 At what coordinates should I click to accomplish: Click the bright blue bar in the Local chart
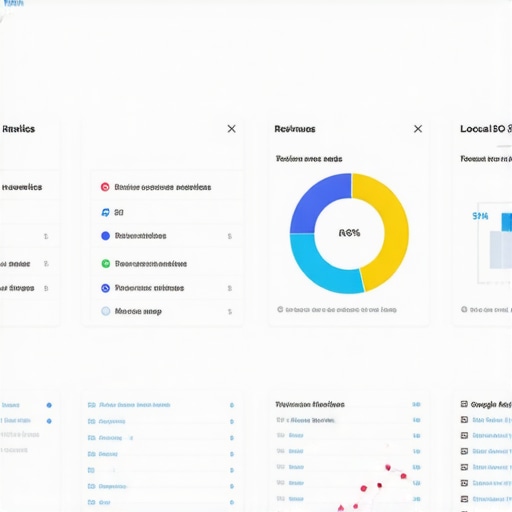[507, 222]
